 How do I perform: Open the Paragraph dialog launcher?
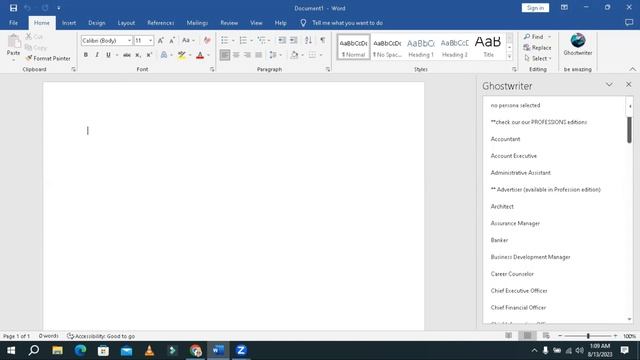328,69
